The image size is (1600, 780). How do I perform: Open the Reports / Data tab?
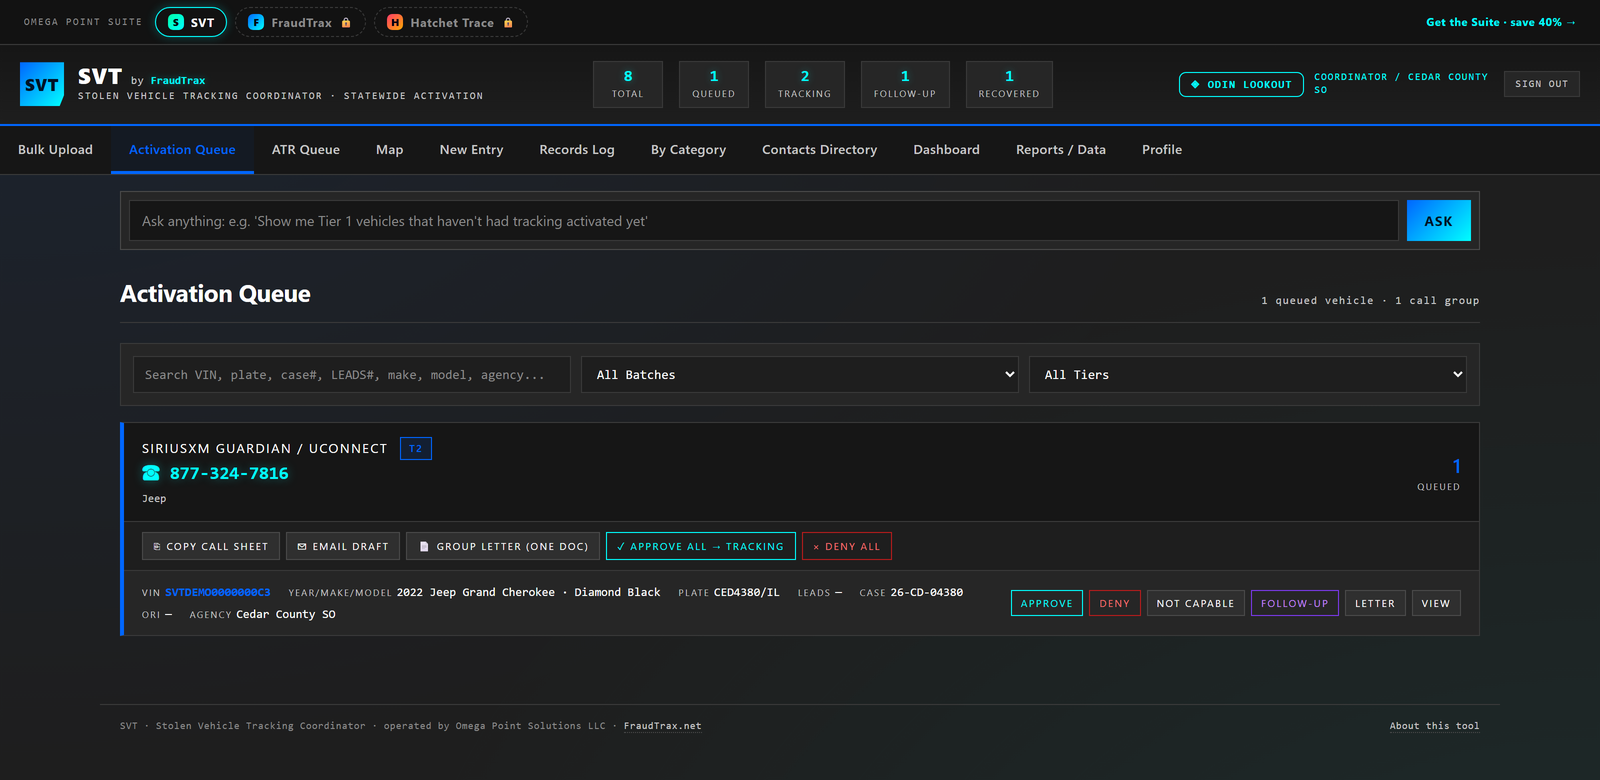[x=1061, y=150]
